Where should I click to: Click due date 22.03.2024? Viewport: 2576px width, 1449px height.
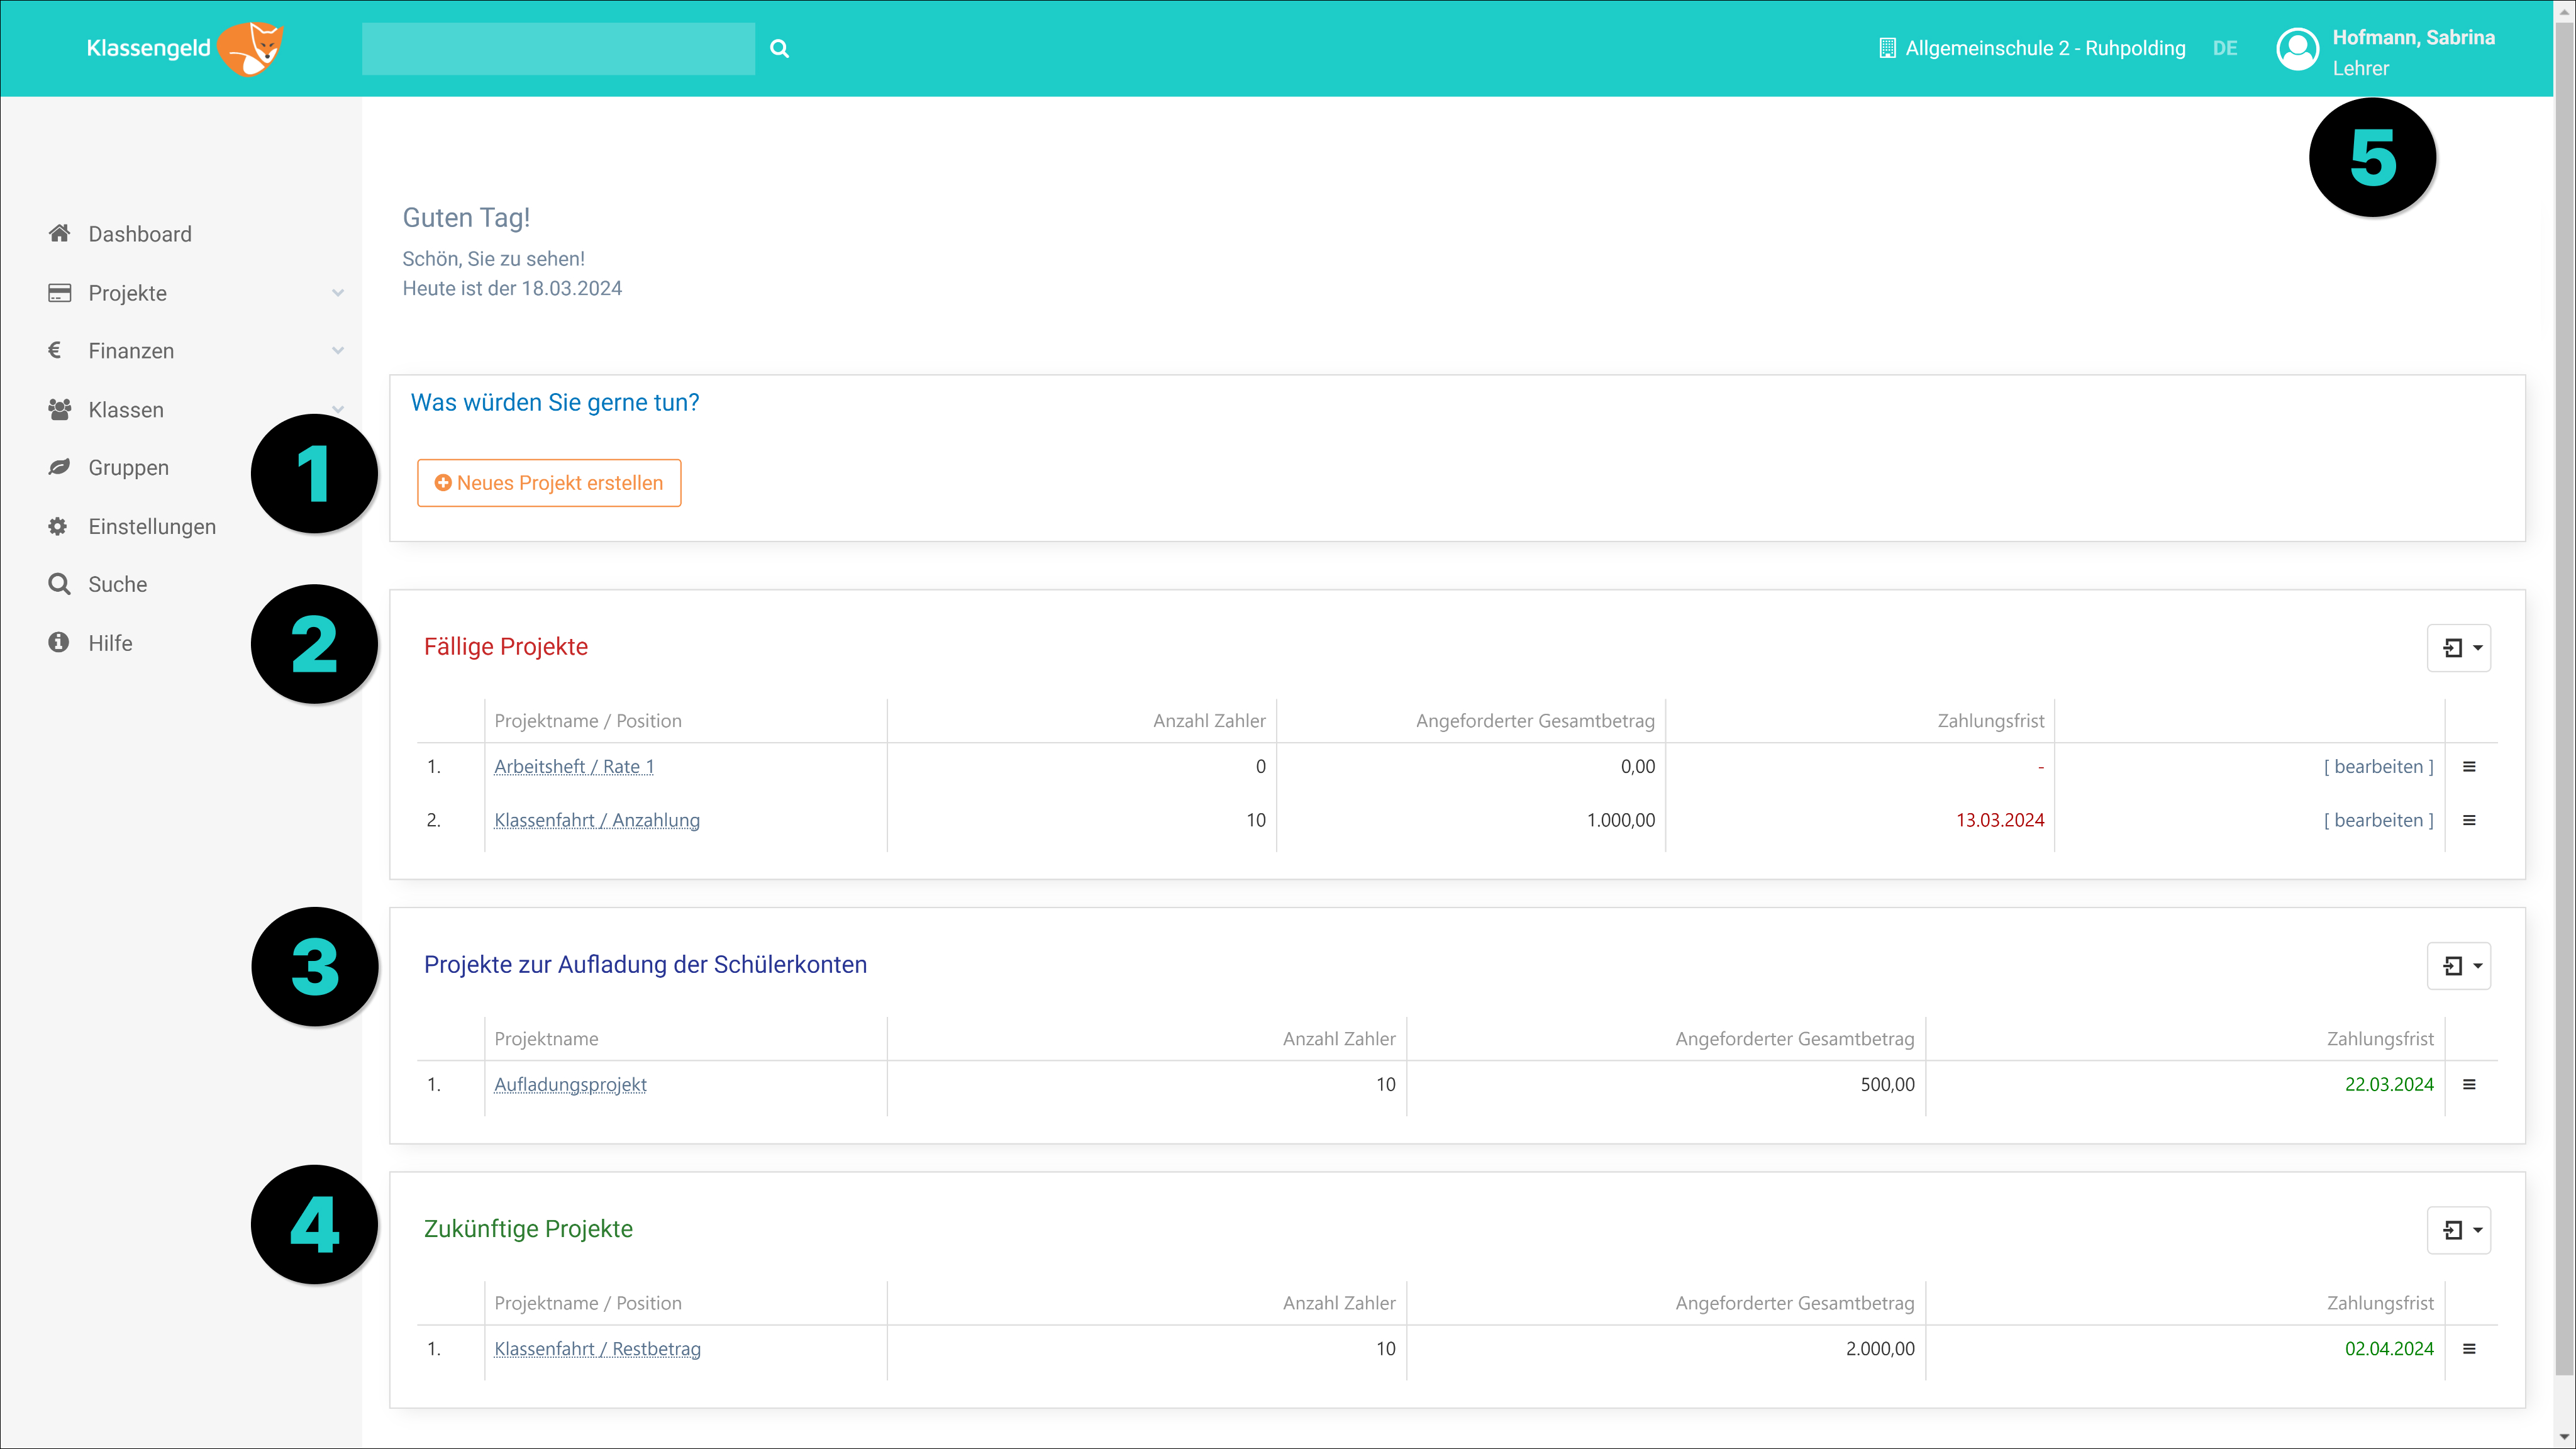coord(2389,1085)
